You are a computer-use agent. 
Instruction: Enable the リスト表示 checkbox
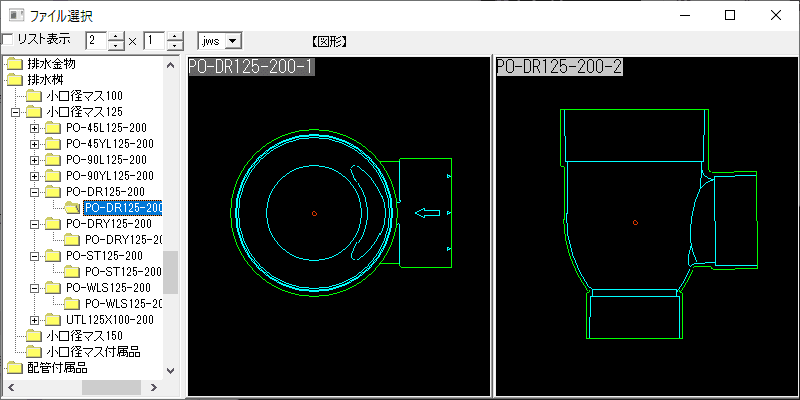point(8,40)
